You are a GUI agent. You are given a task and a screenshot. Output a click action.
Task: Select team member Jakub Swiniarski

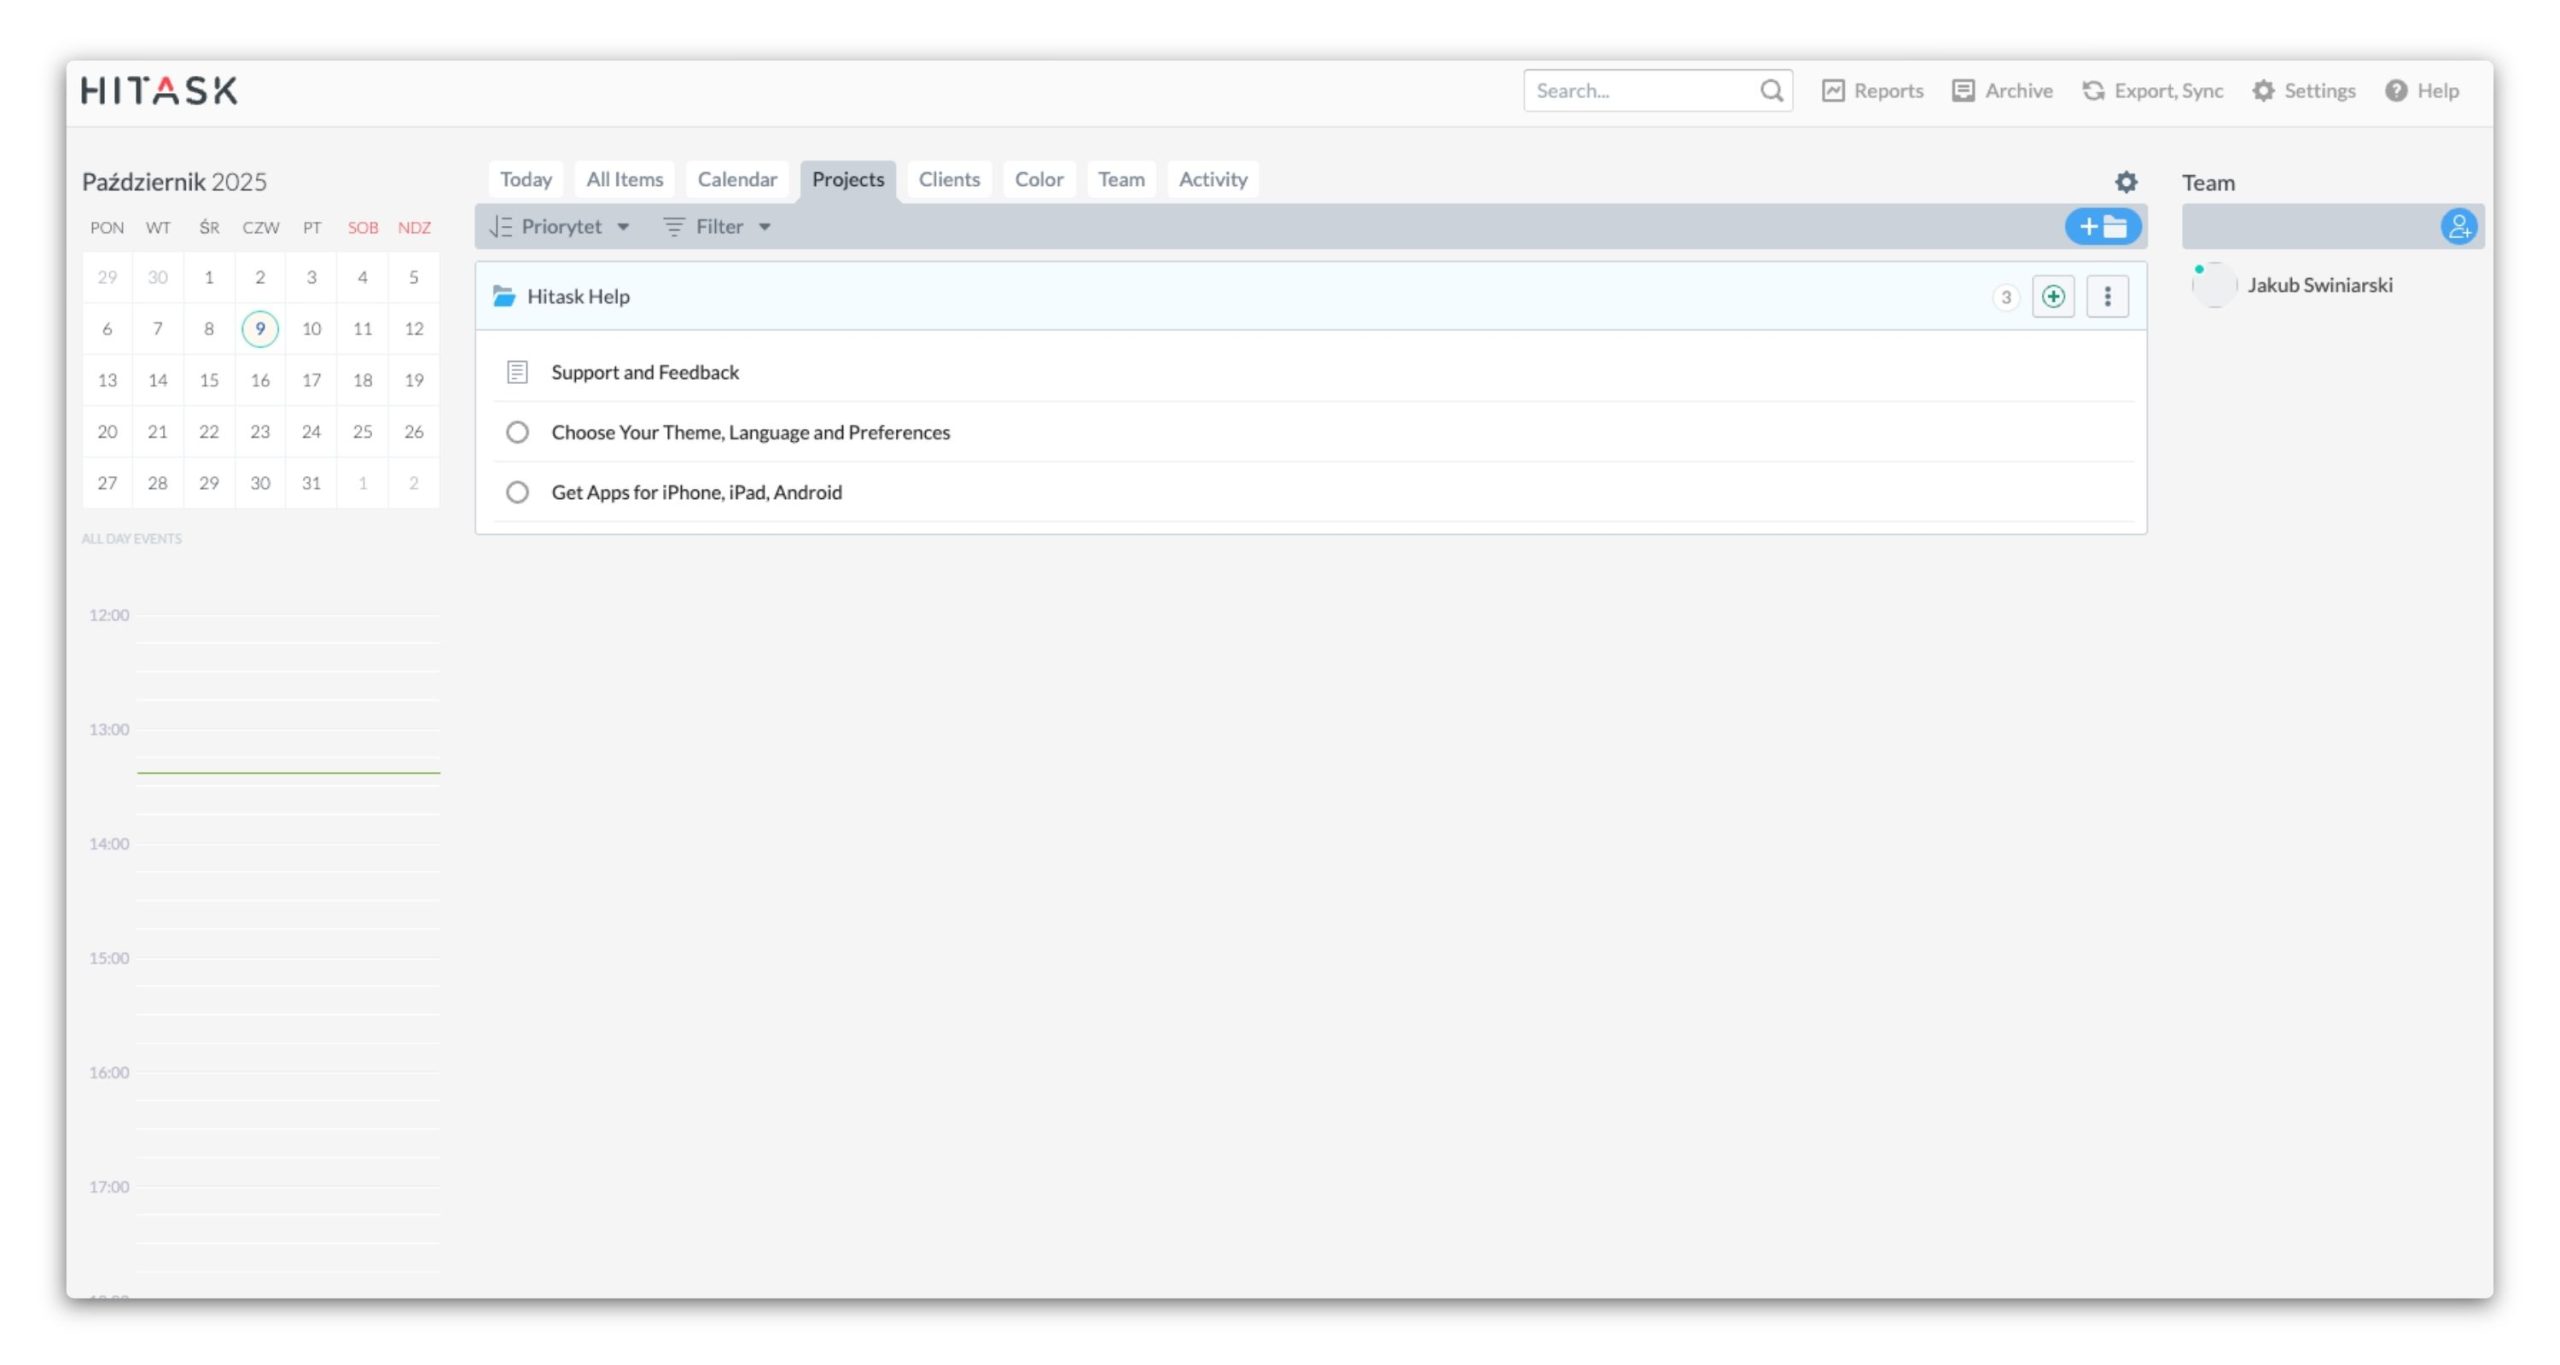[x=2319, y=285]
